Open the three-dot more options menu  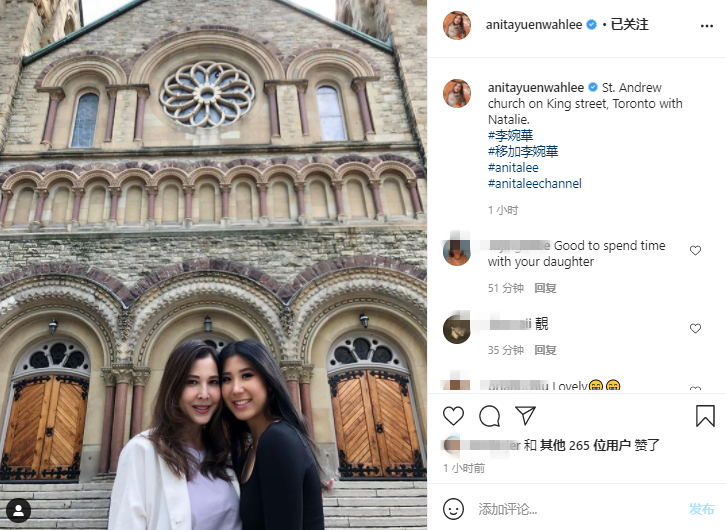pos(707,26)
